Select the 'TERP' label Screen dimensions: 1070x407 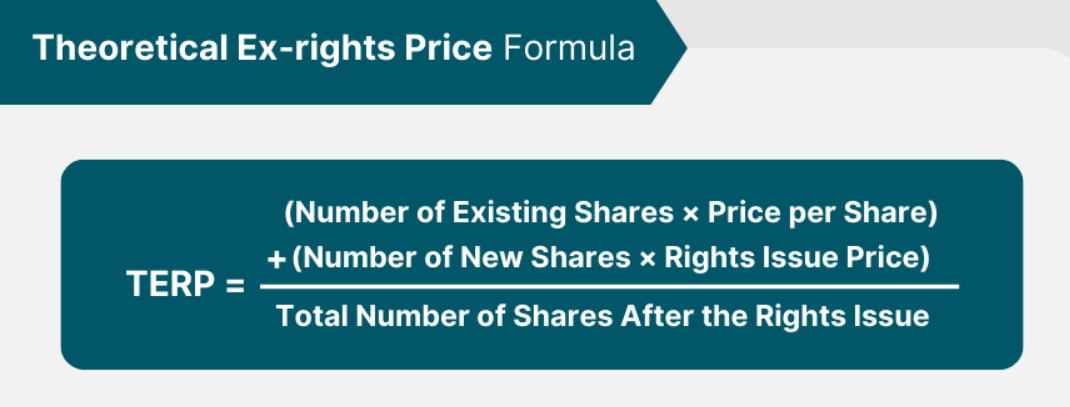click(171, 284)
